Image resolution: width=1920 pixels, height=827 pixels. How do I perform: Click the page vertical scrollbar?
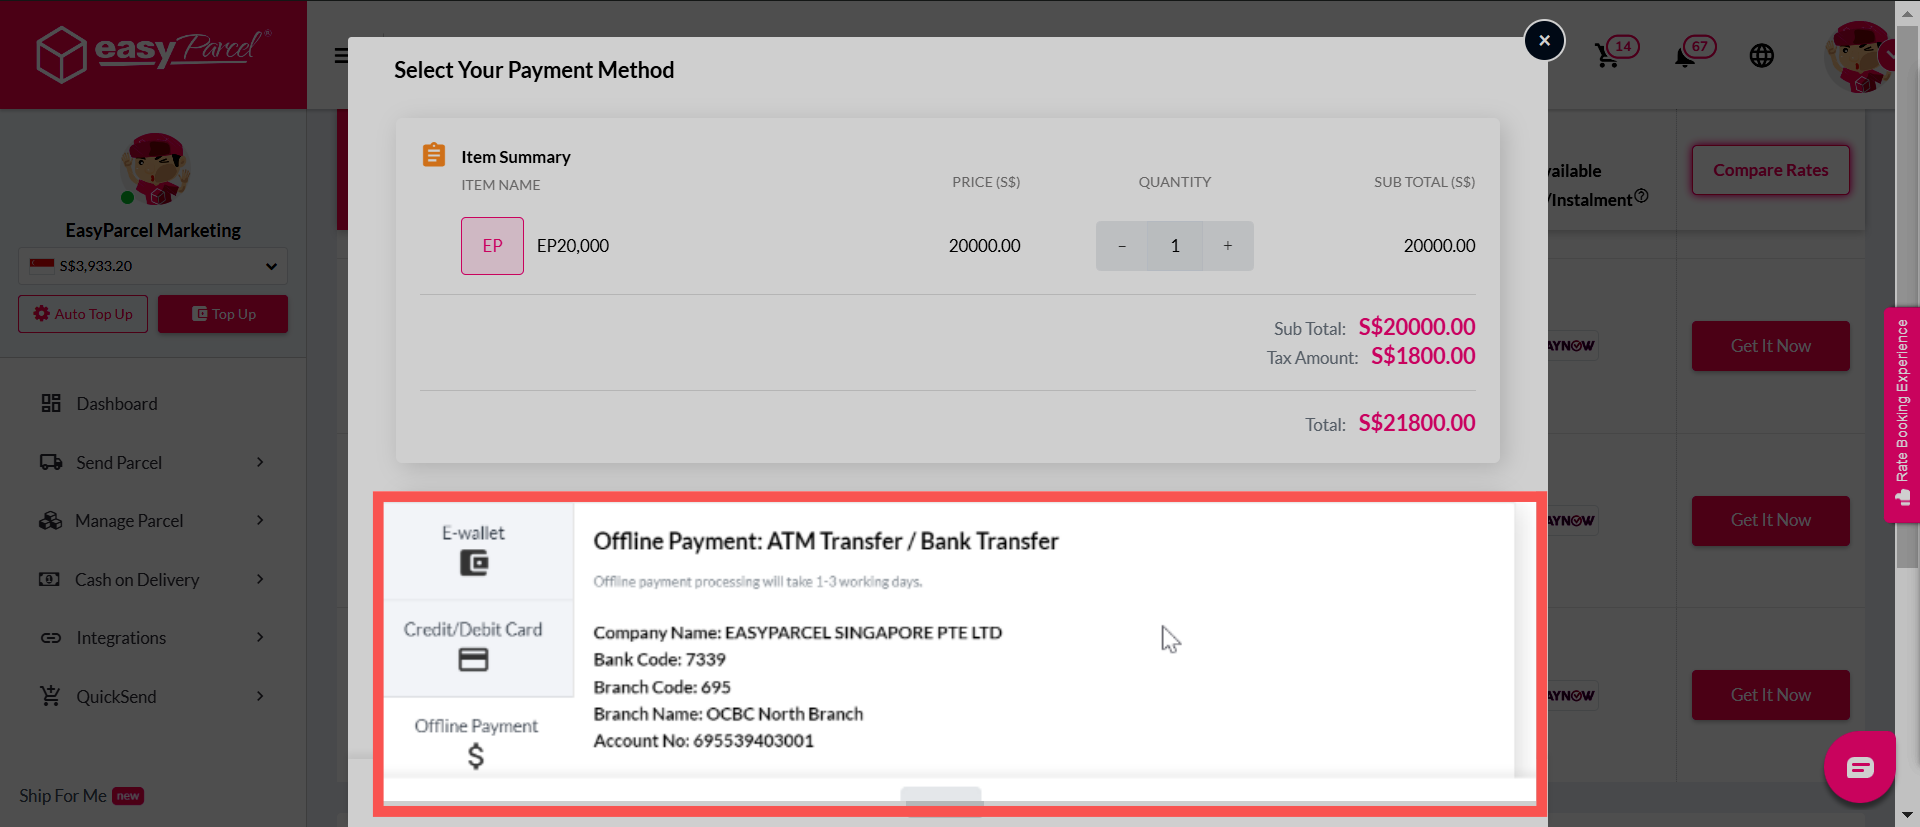(1907, 295)
